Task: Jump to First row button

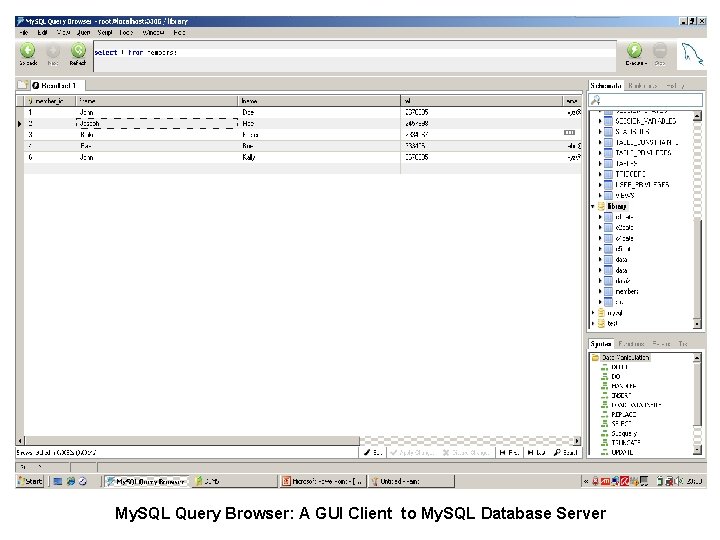Action: [509, 453]
